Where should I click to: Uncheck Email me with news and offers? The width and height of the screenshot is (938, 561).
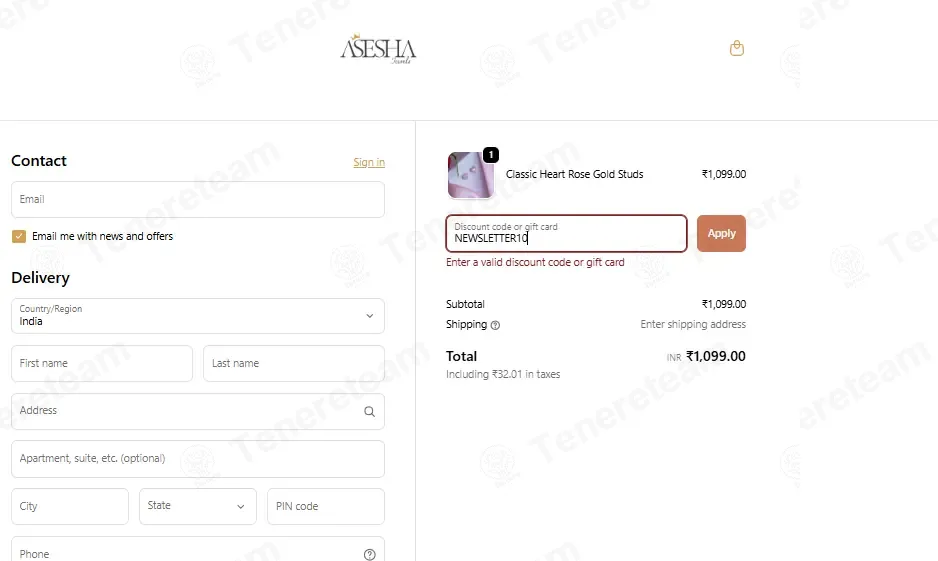19,236
